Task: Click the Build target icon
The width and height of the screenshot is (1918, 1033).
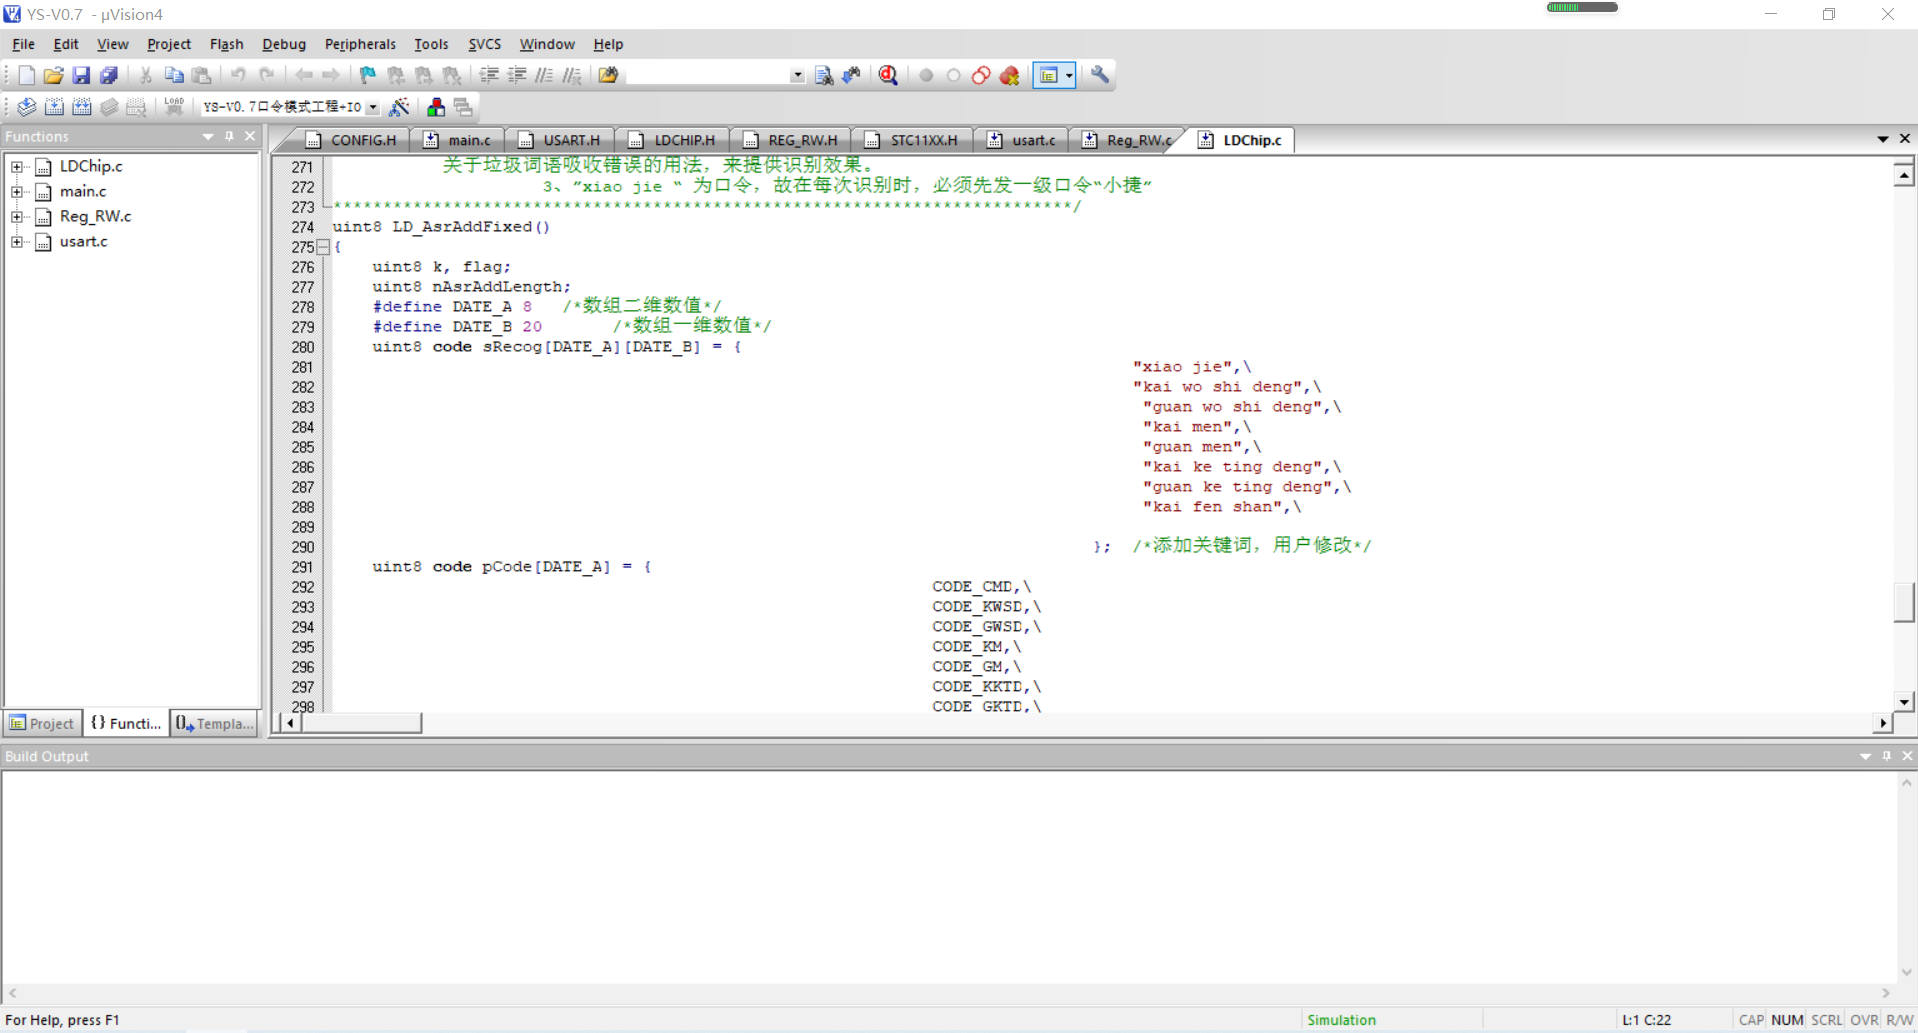Action: pos(54,107)
